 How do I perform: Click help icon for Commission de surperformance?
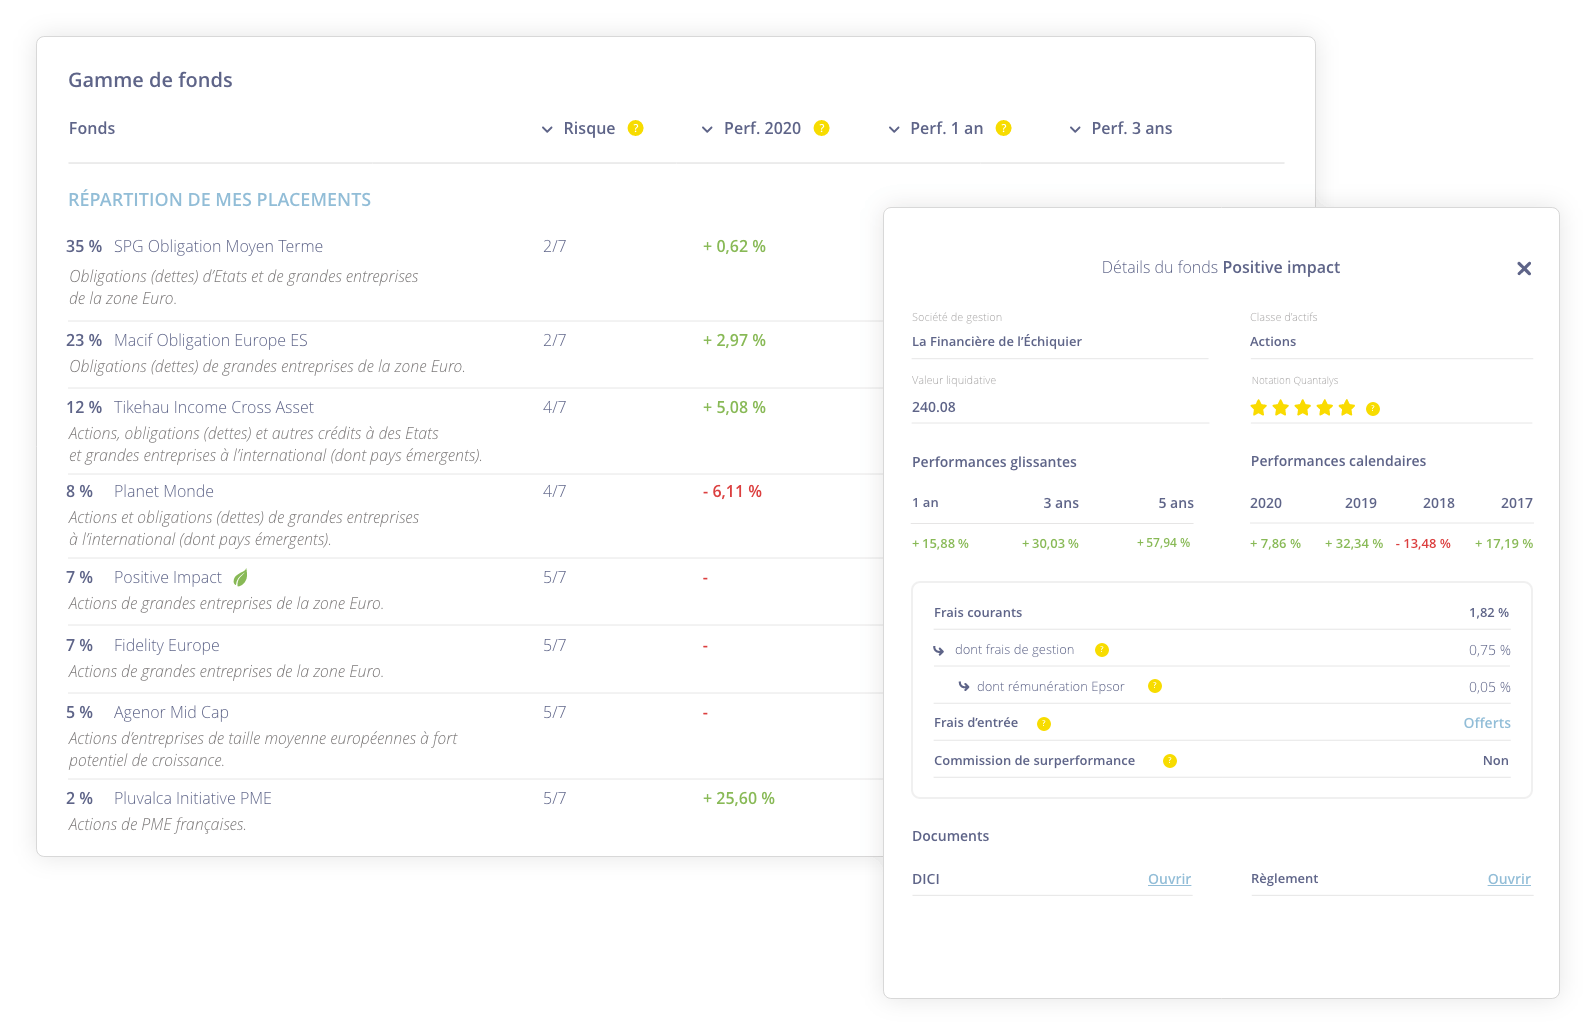coord(1170,761)
